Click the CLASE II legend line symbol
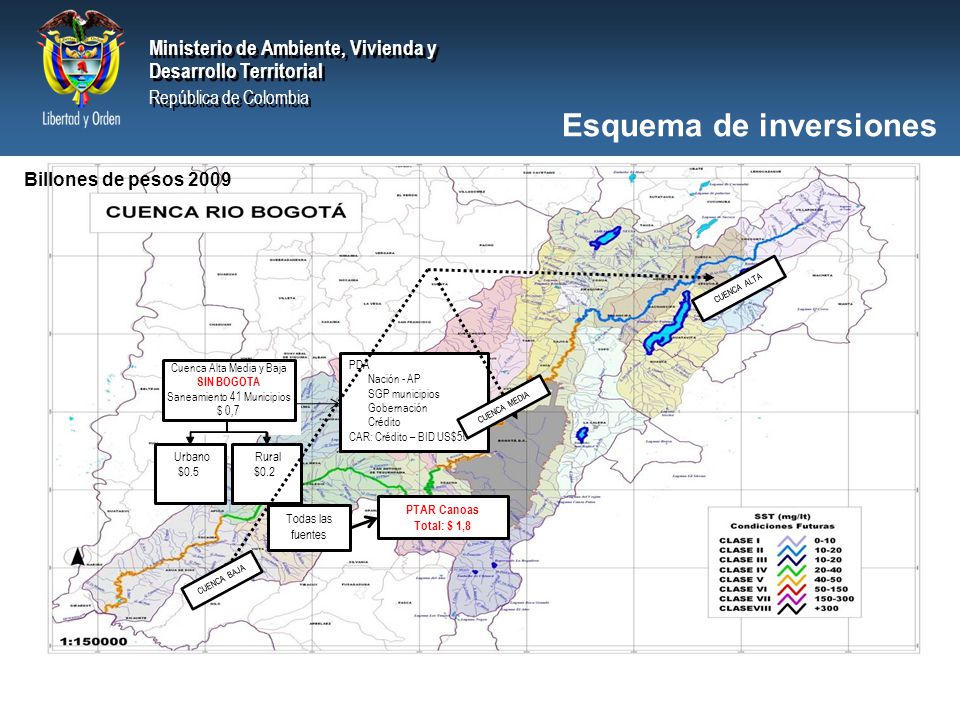The width and height of the screenshot is (960, 720). point(791,550)
